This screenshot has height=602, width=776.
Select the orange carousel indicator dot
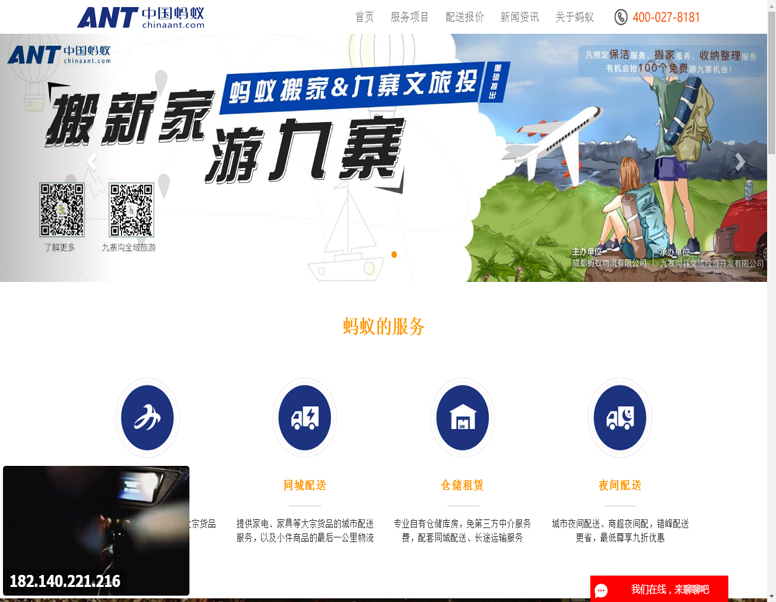coord(394,254)
